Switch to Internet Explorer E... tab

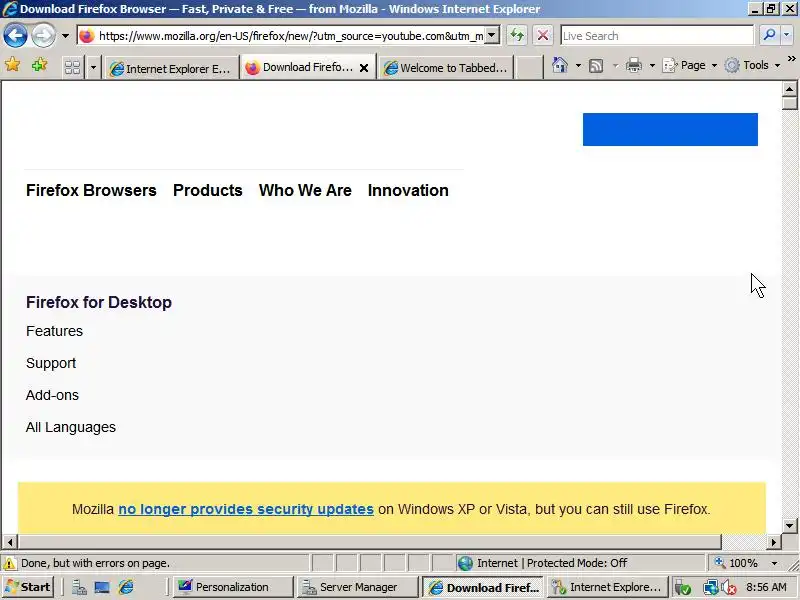pos(170,68)
